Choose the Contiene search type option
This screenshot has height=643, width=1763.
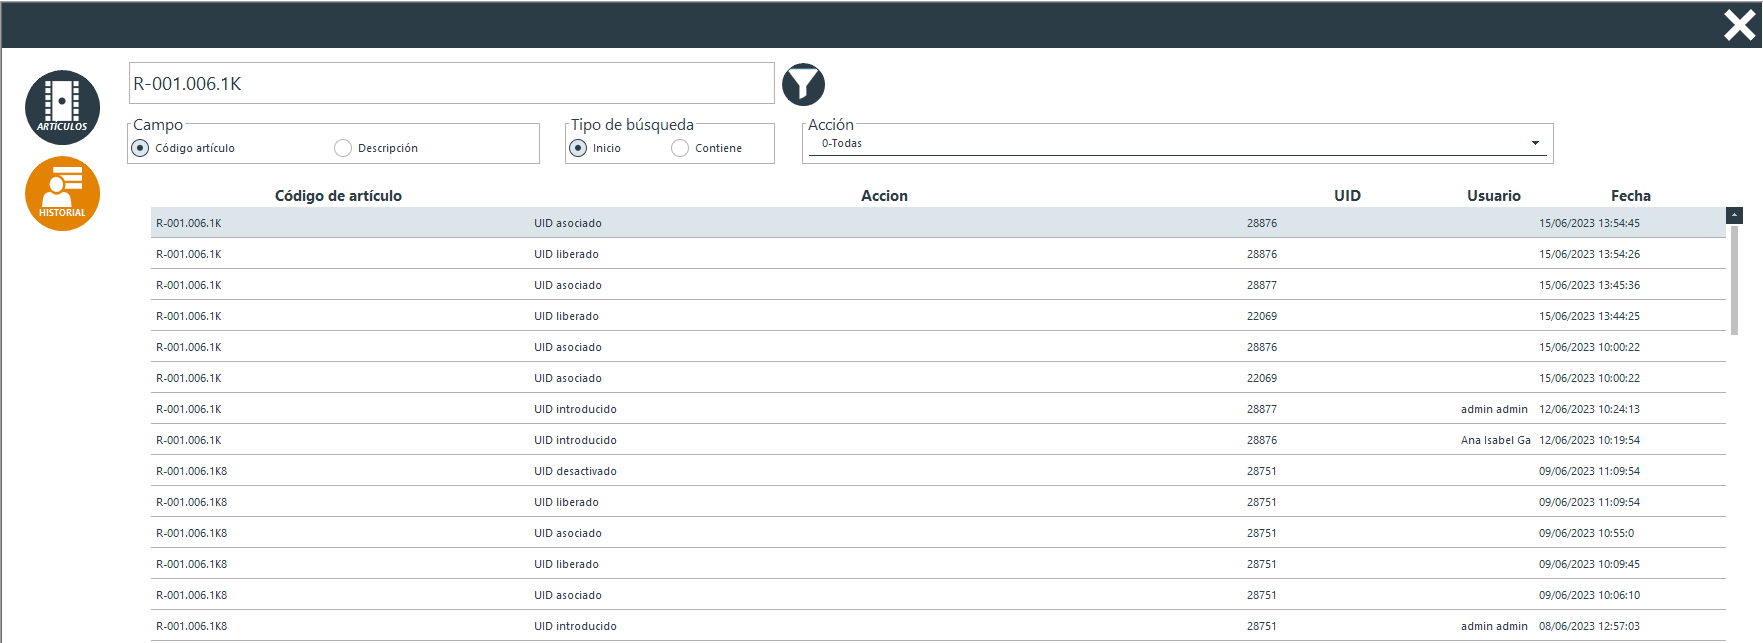tap(680, 148)
